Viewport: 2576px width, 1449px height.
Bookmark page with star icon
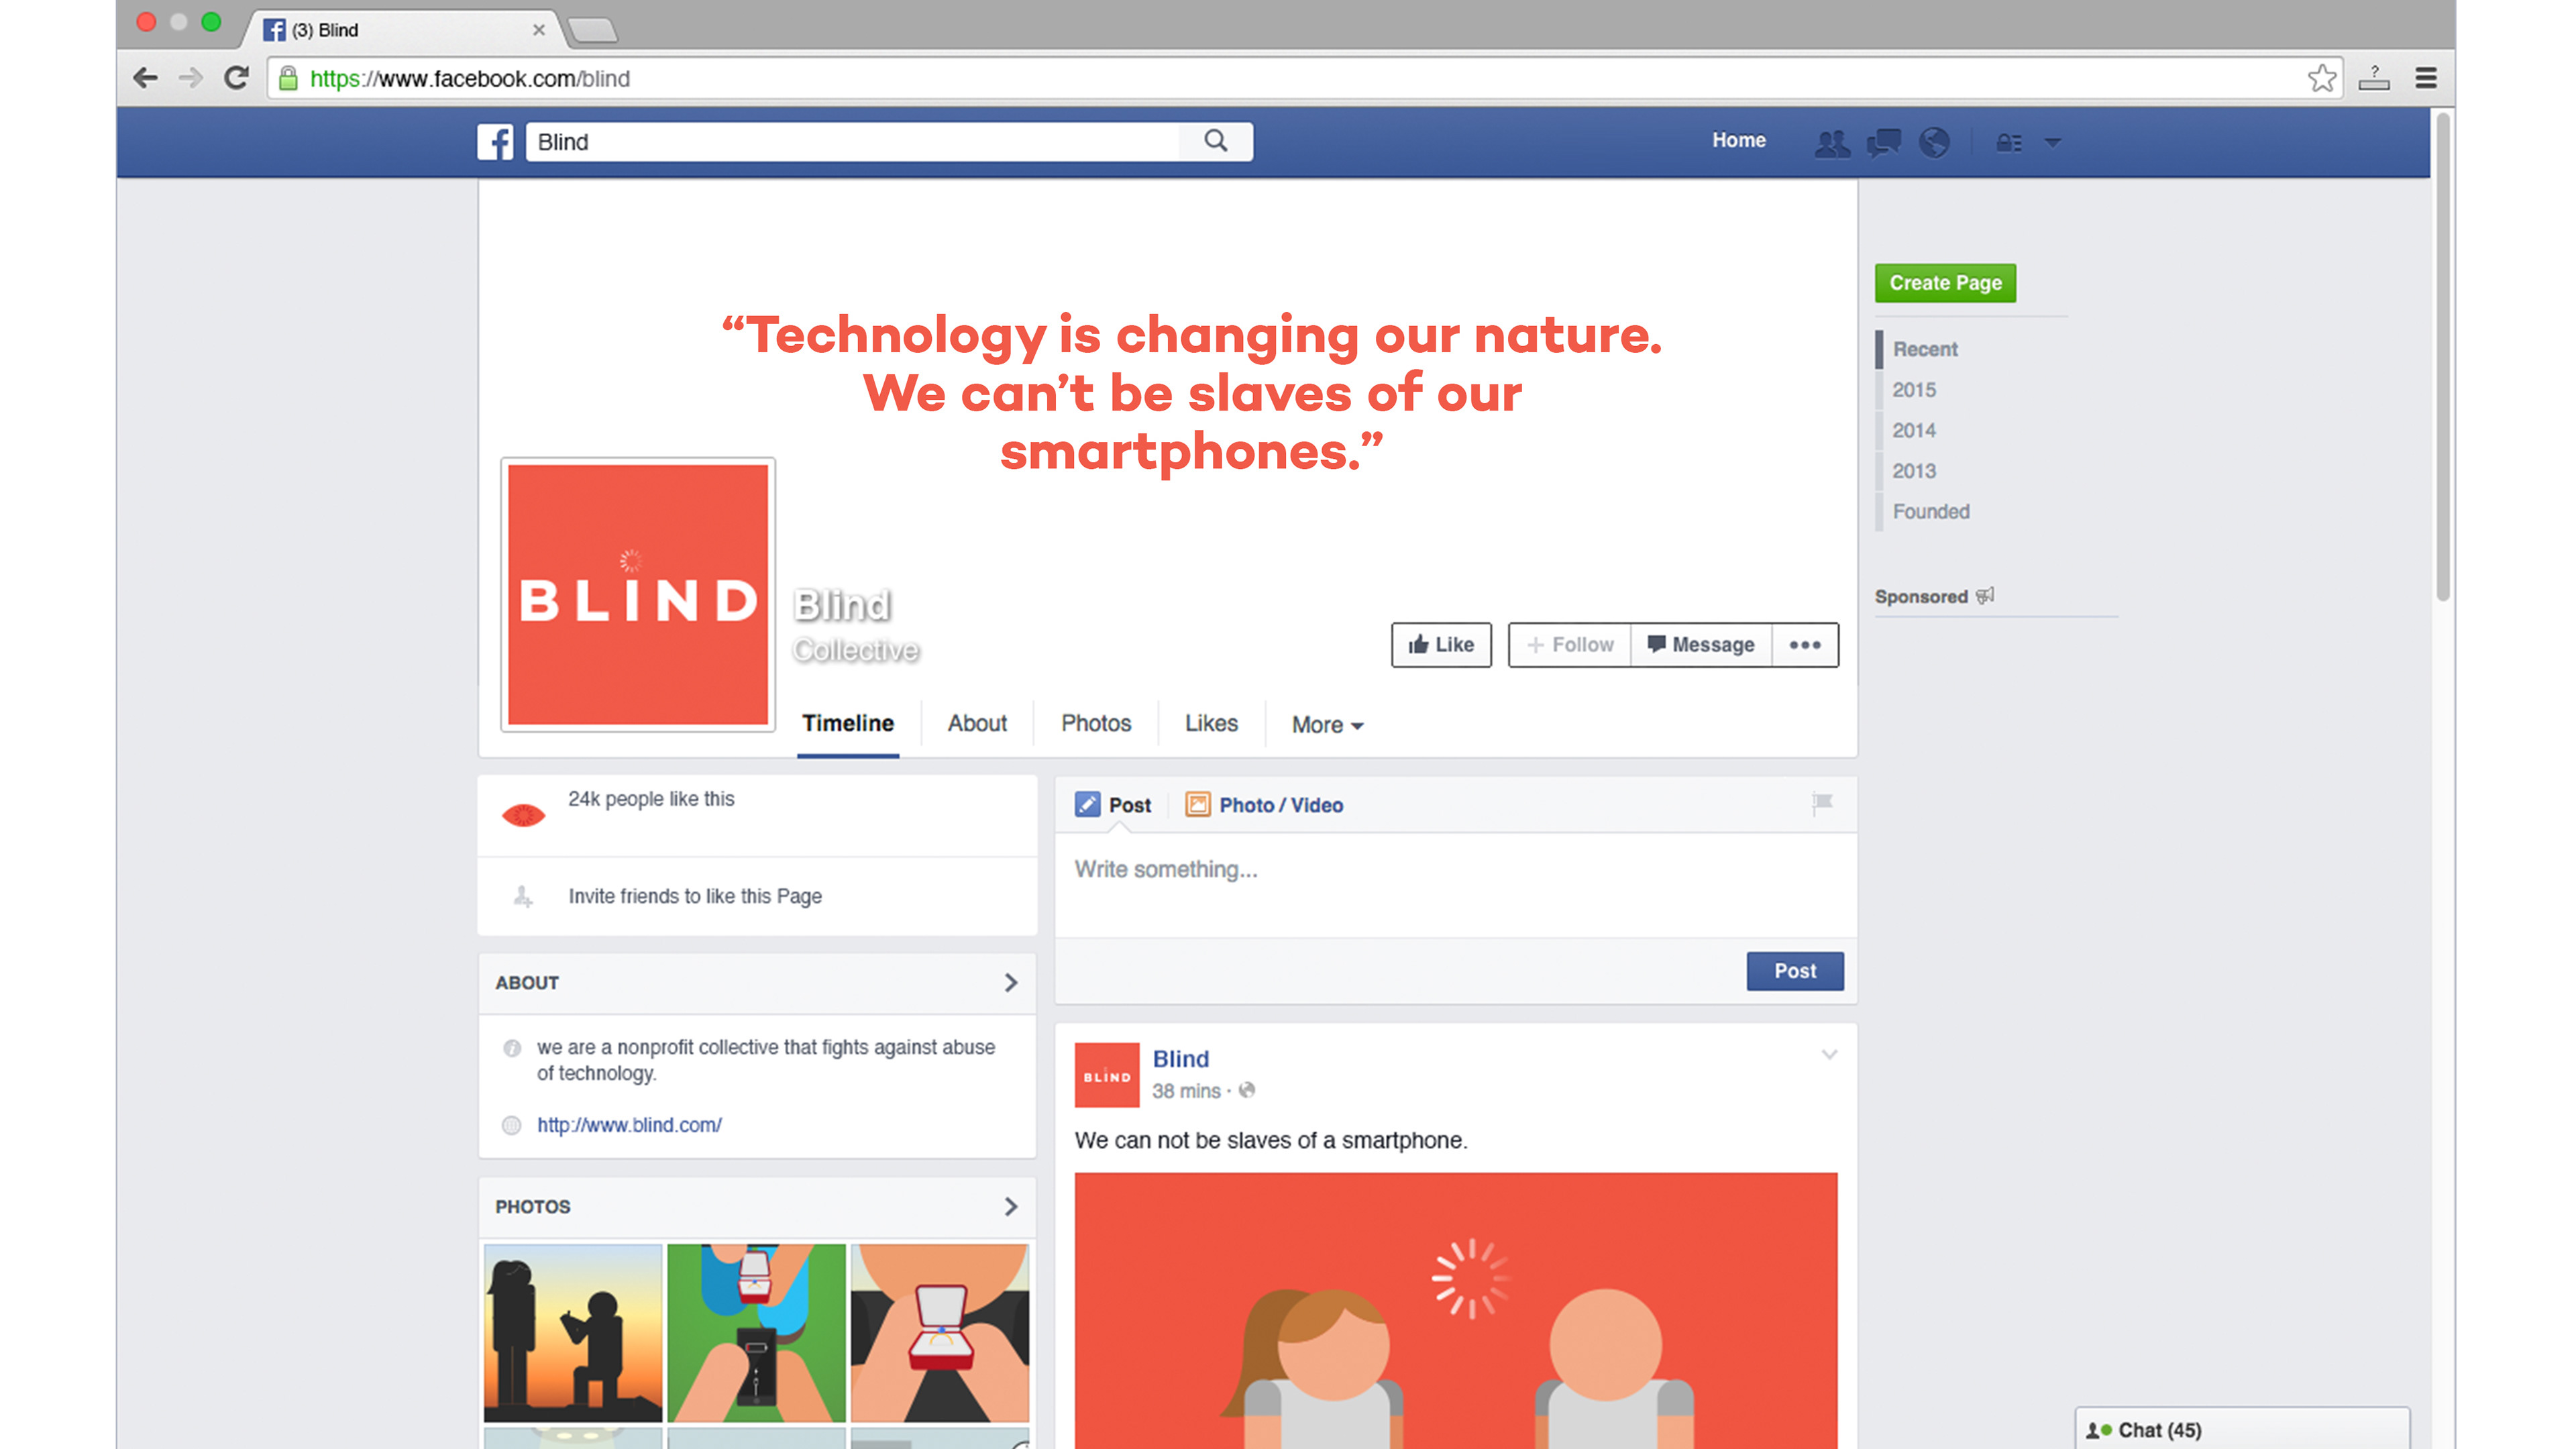tap(2322, 78)
